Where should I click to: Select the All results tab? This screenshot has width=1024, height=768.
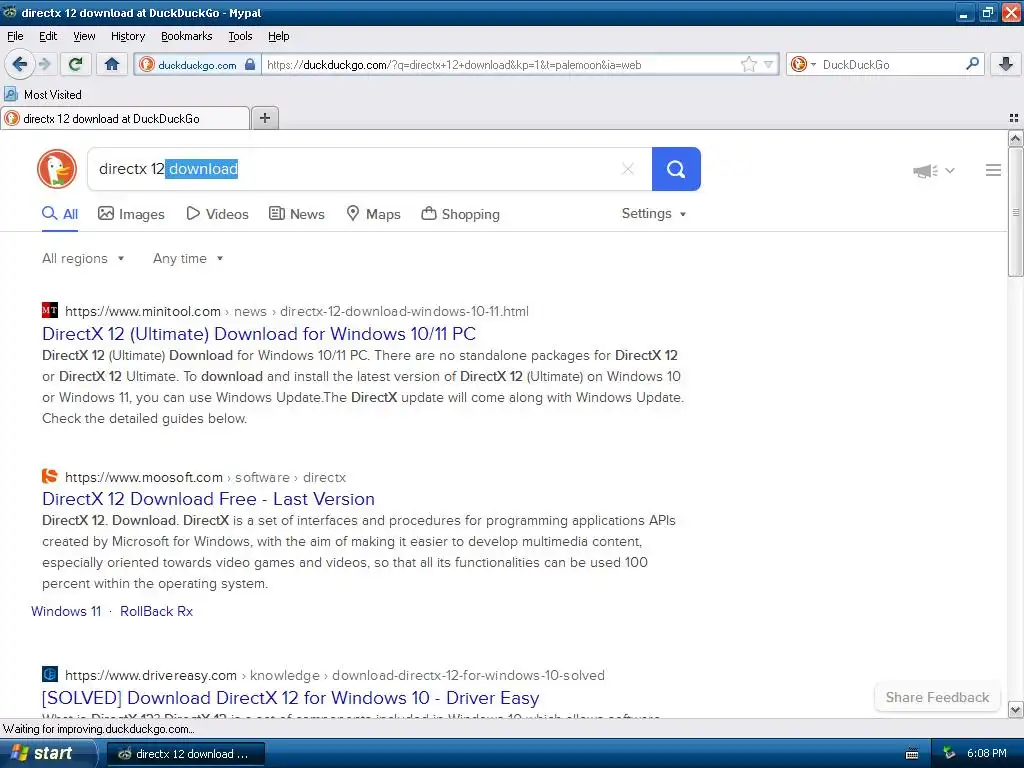pos(60,214)
